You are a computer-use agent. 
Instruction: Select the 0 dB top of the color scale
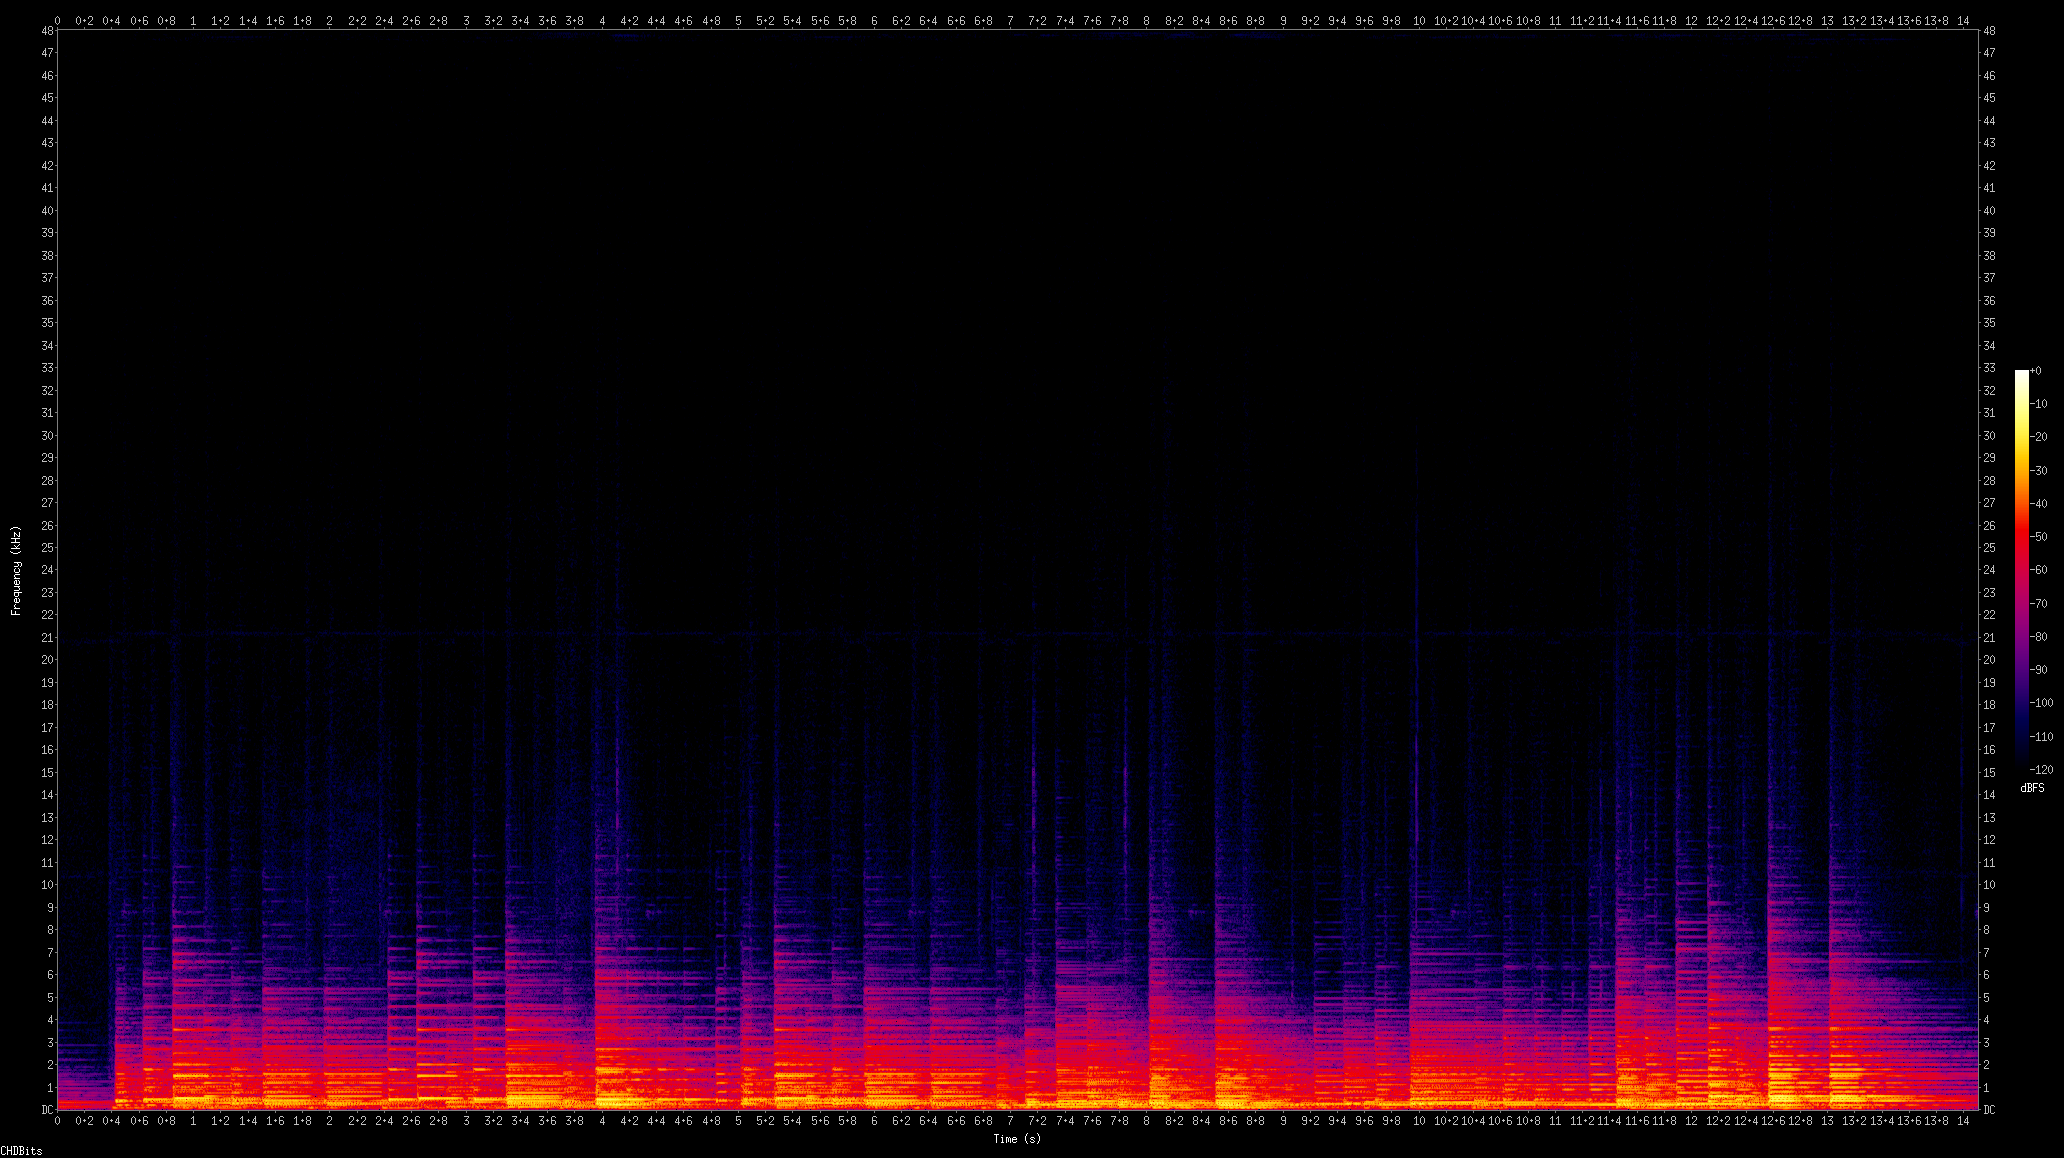coord(2037,371)
